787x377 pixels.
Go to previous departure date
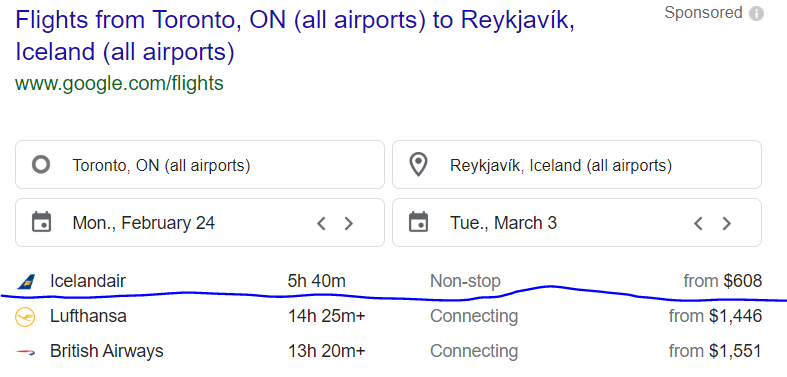(321, 223)
